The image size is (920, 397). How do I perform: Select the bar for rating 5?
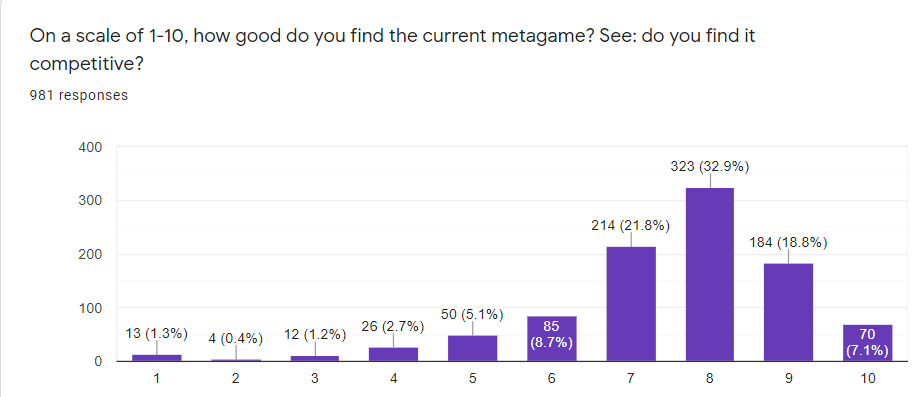coord(473,348)
